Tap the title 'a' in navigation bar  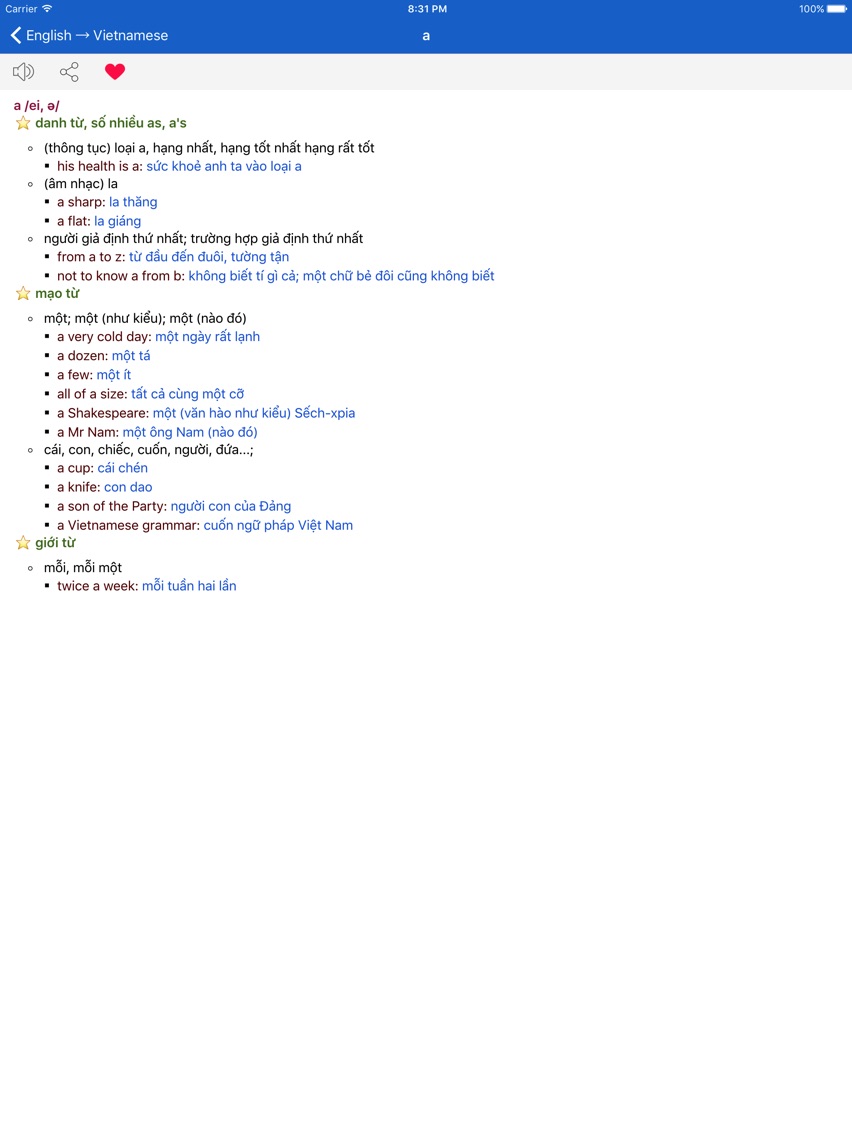pos(426,36)
